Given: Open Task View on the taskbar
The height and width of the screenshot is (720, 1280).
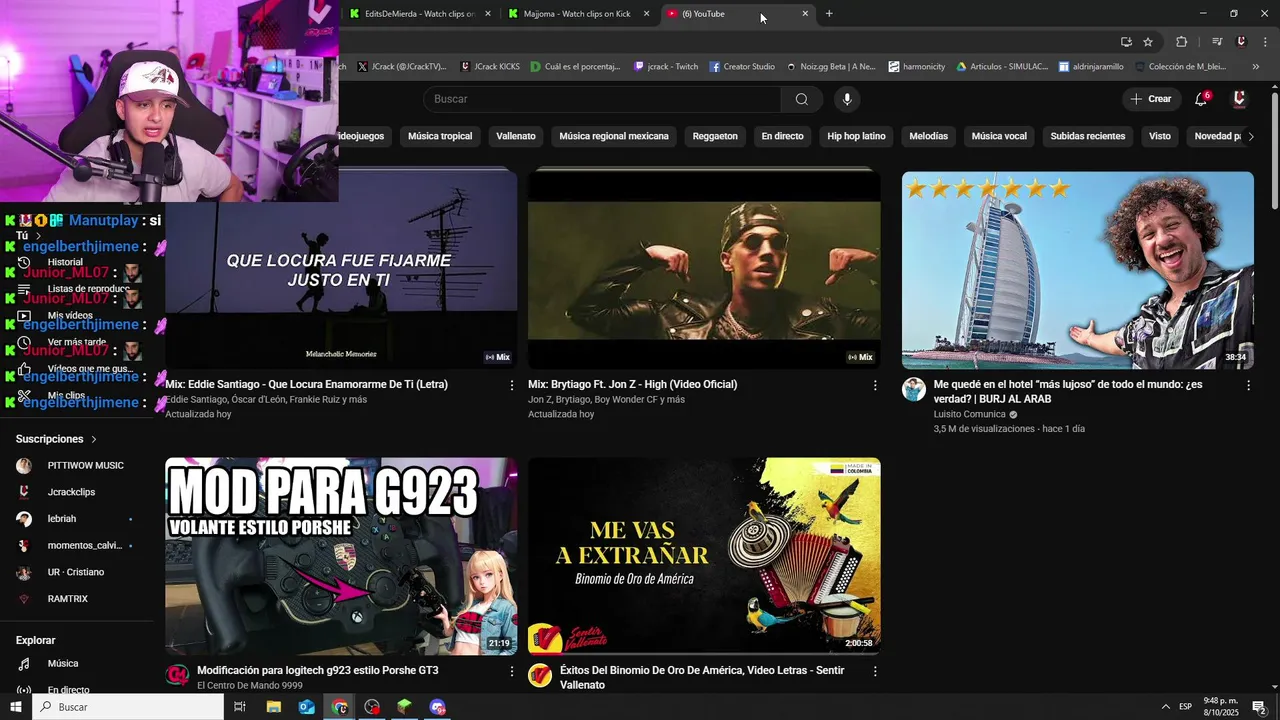Looking at the screenshot, I should pos(240,707).
